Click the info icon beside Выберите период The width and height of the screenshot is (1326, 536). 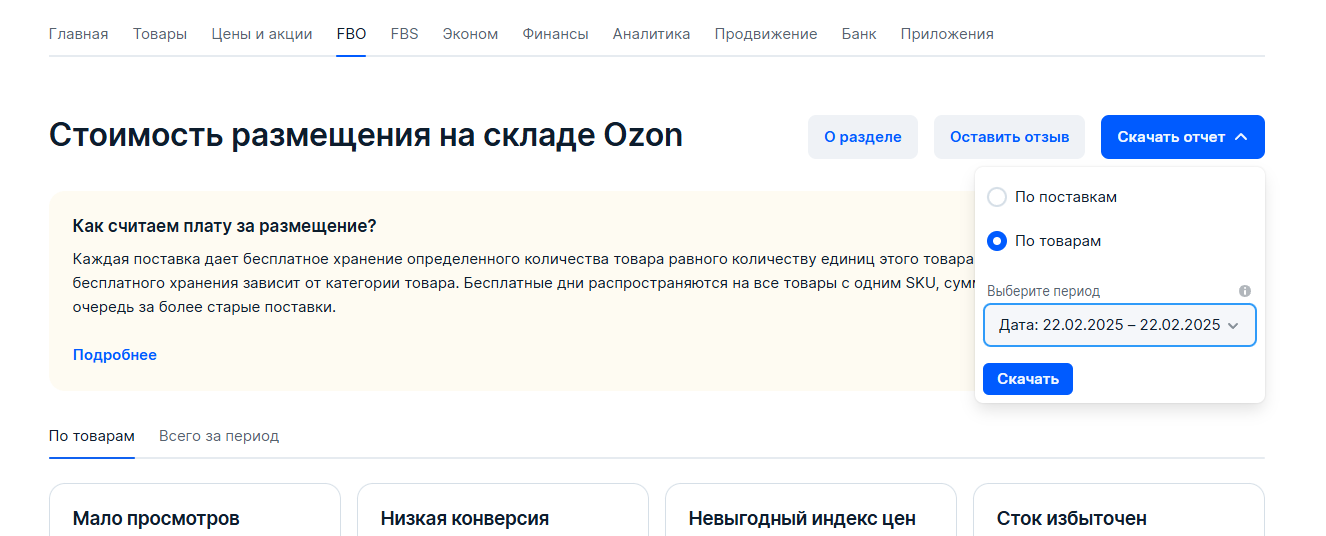click(x=1245, y=291)
